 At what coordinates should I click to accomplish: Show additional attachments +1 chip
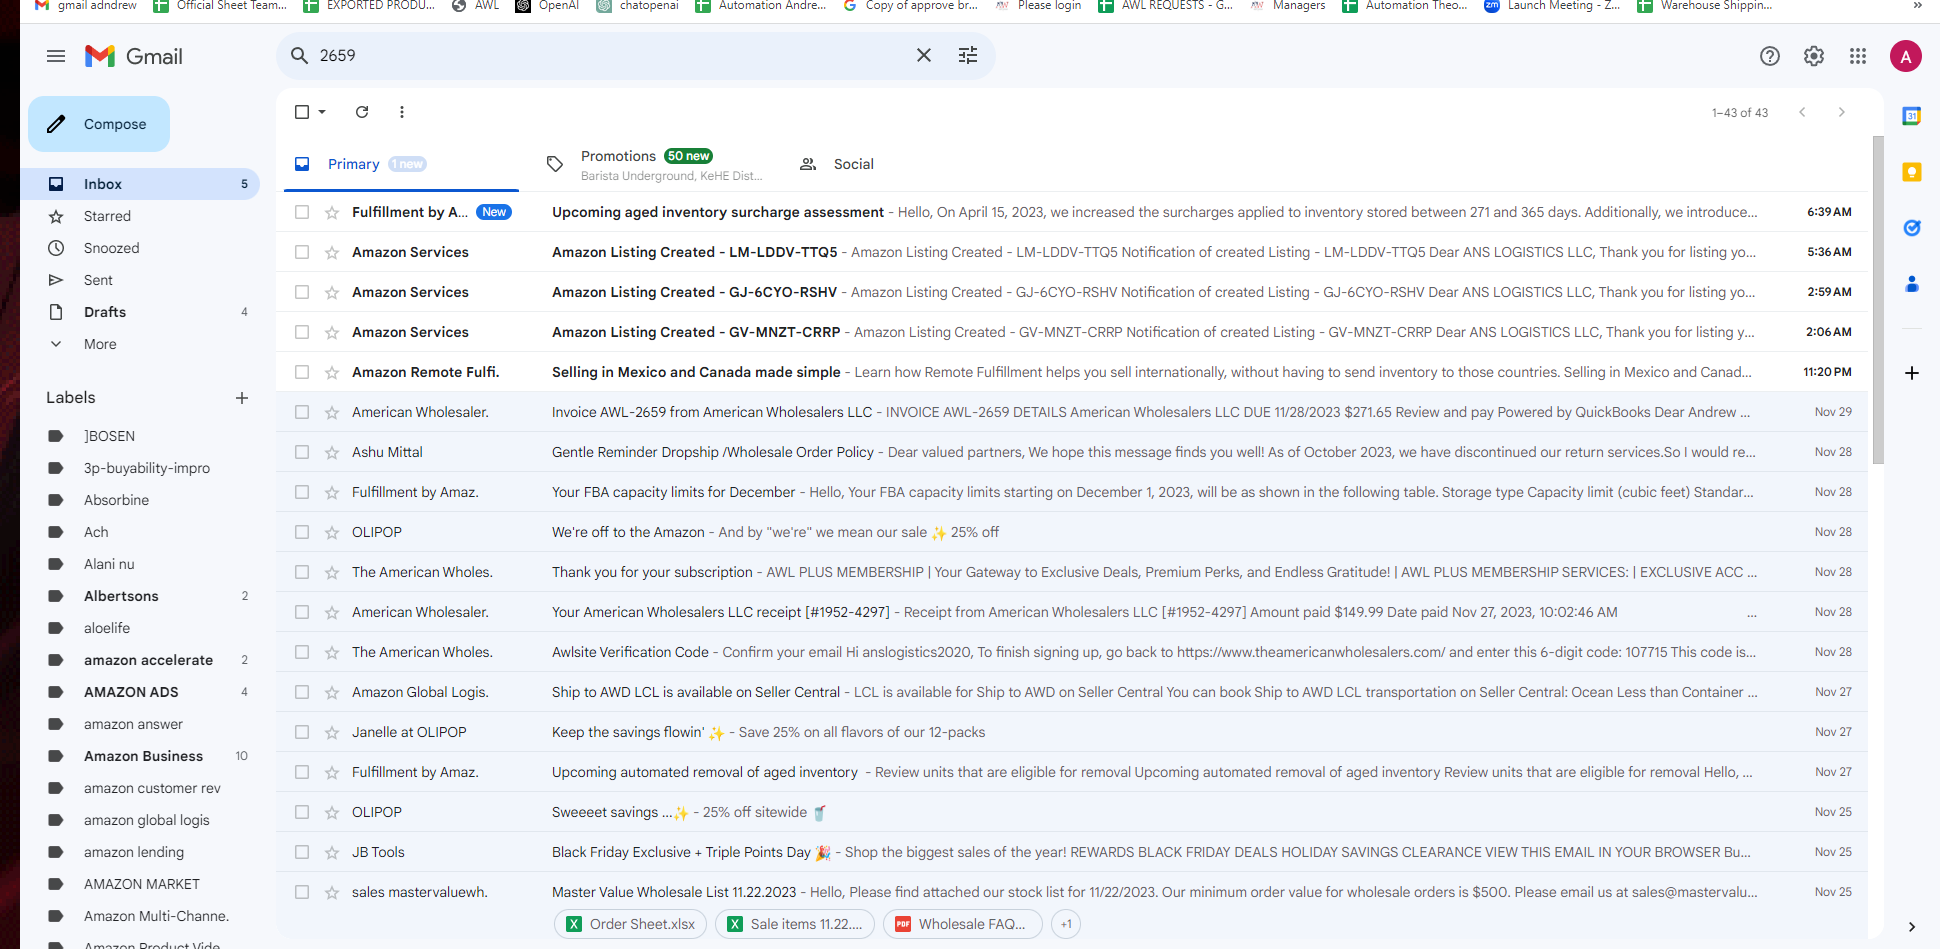pos(1066,924)
